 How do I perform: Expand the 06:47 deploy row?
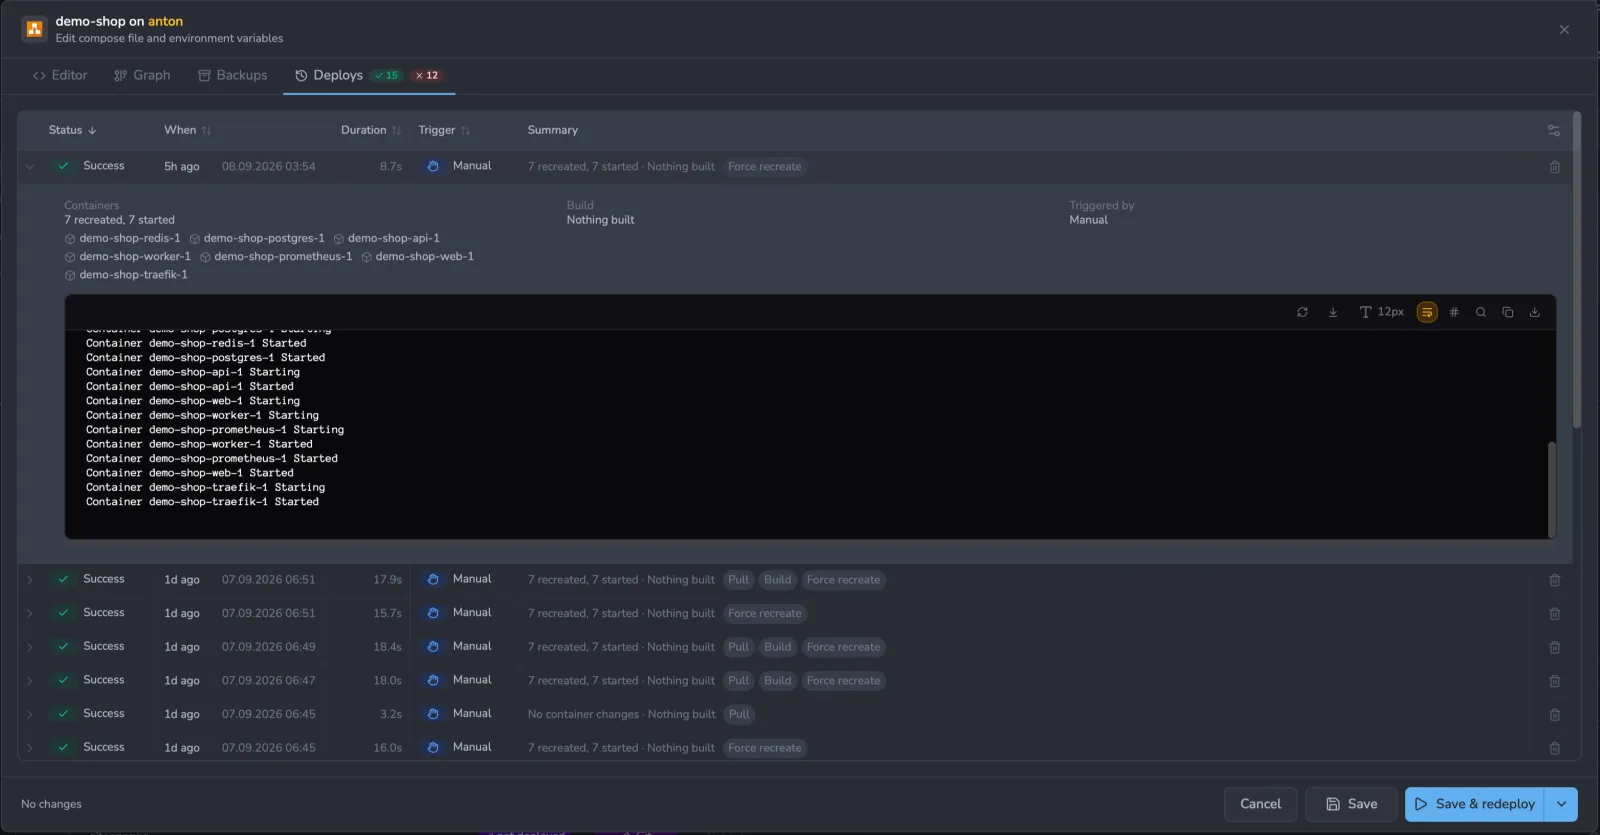pyautogui.click(x=30, y=681)
